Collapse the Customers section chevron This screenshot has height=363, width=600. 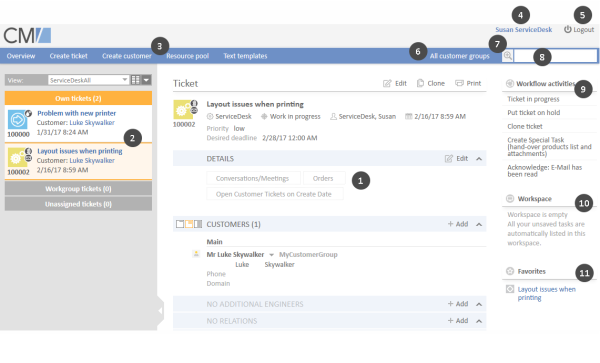(479, 225)
